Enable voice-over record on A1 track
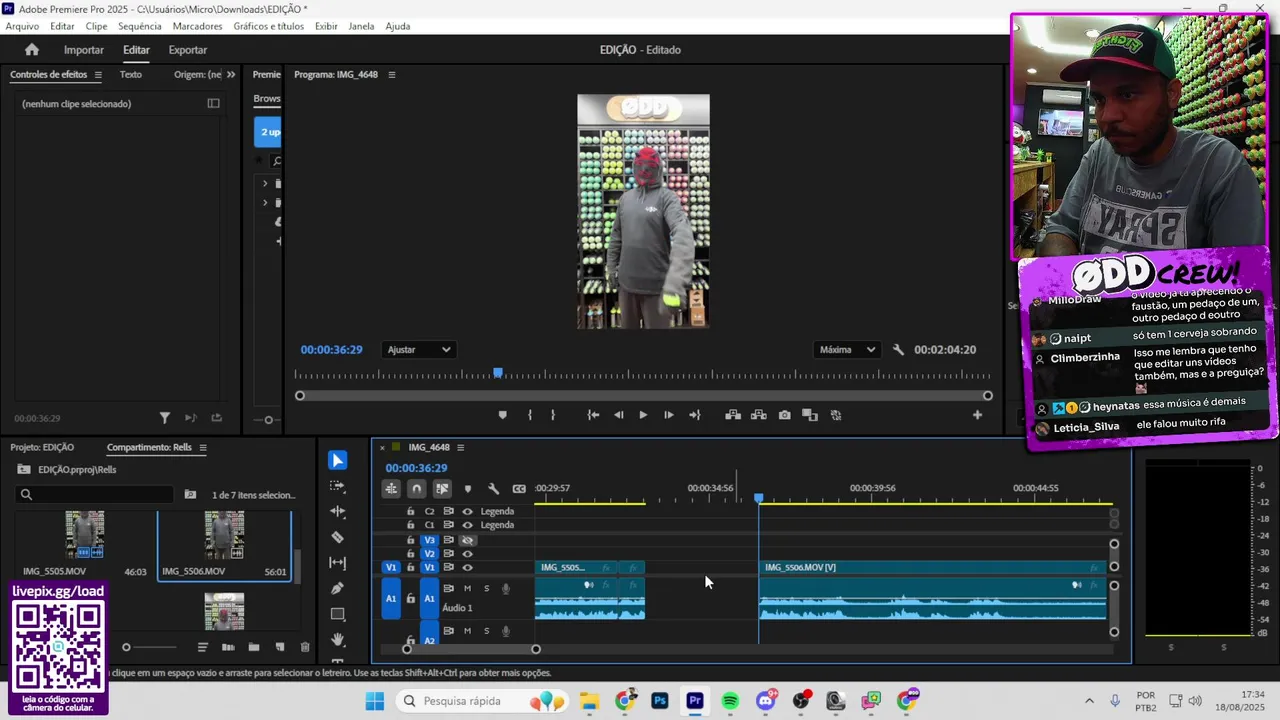This screenshot has width=1280, height=720. 506,588
